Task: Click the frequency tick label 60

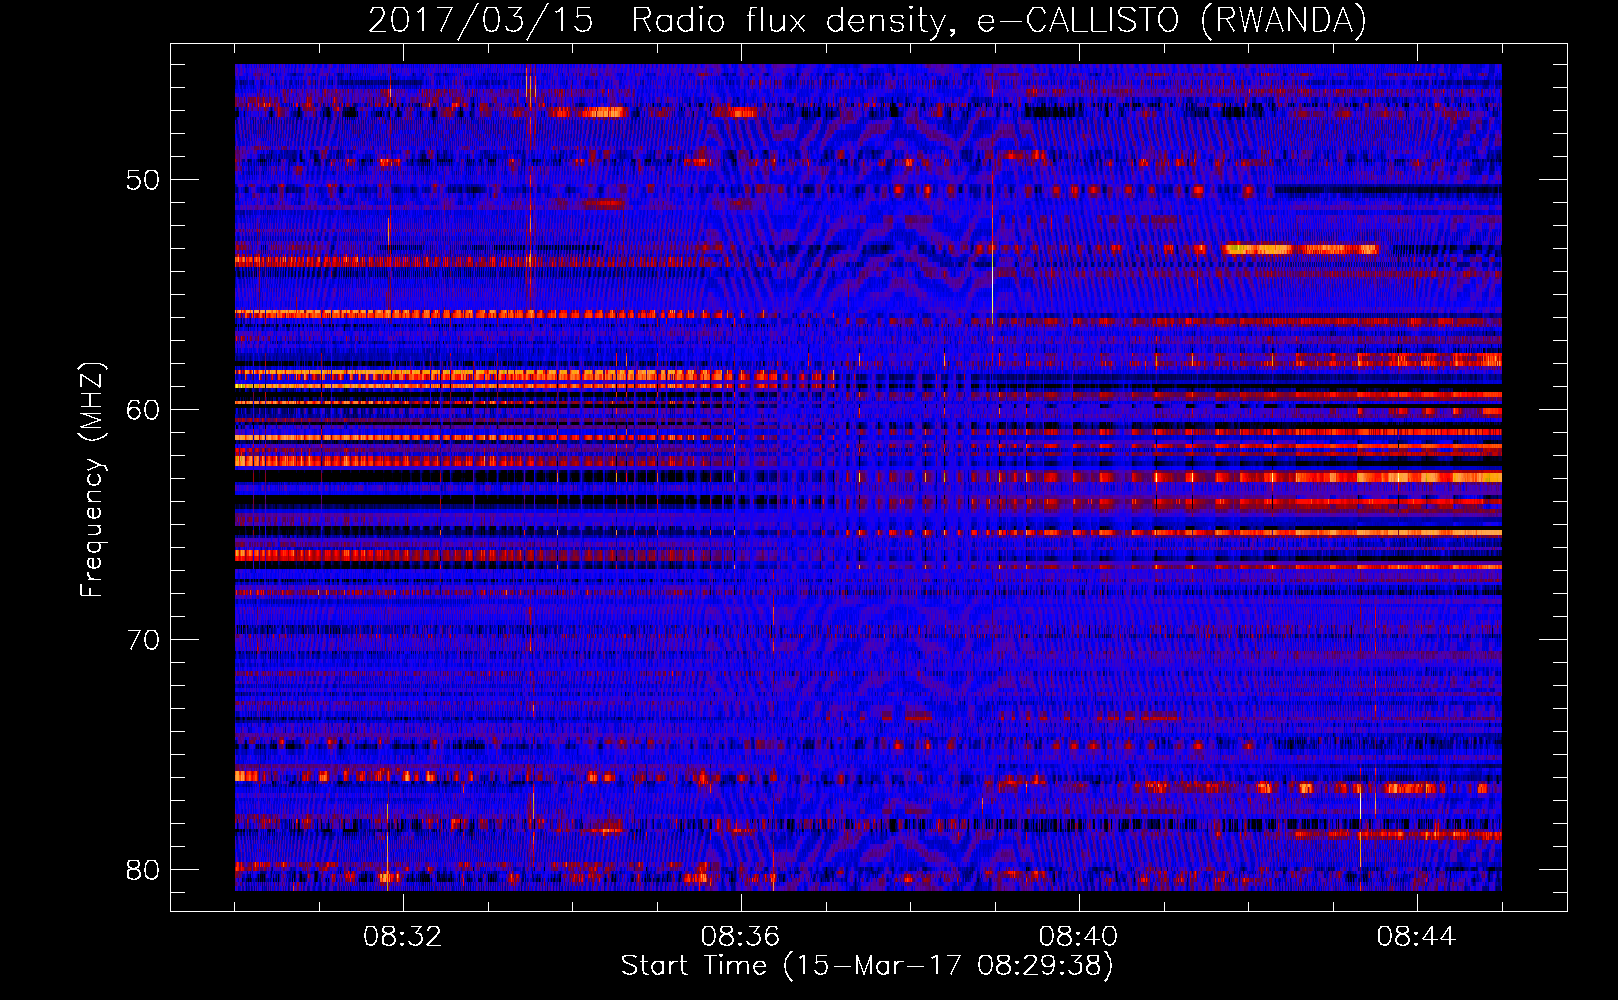Action: coord(142,409)
